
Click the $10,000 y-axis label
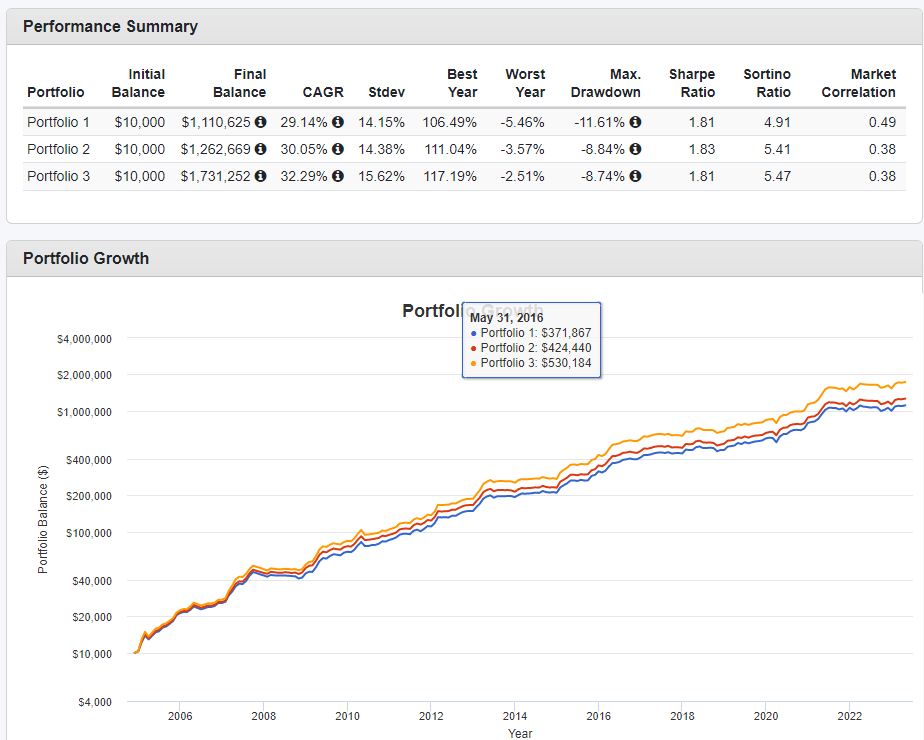[92, 654]
